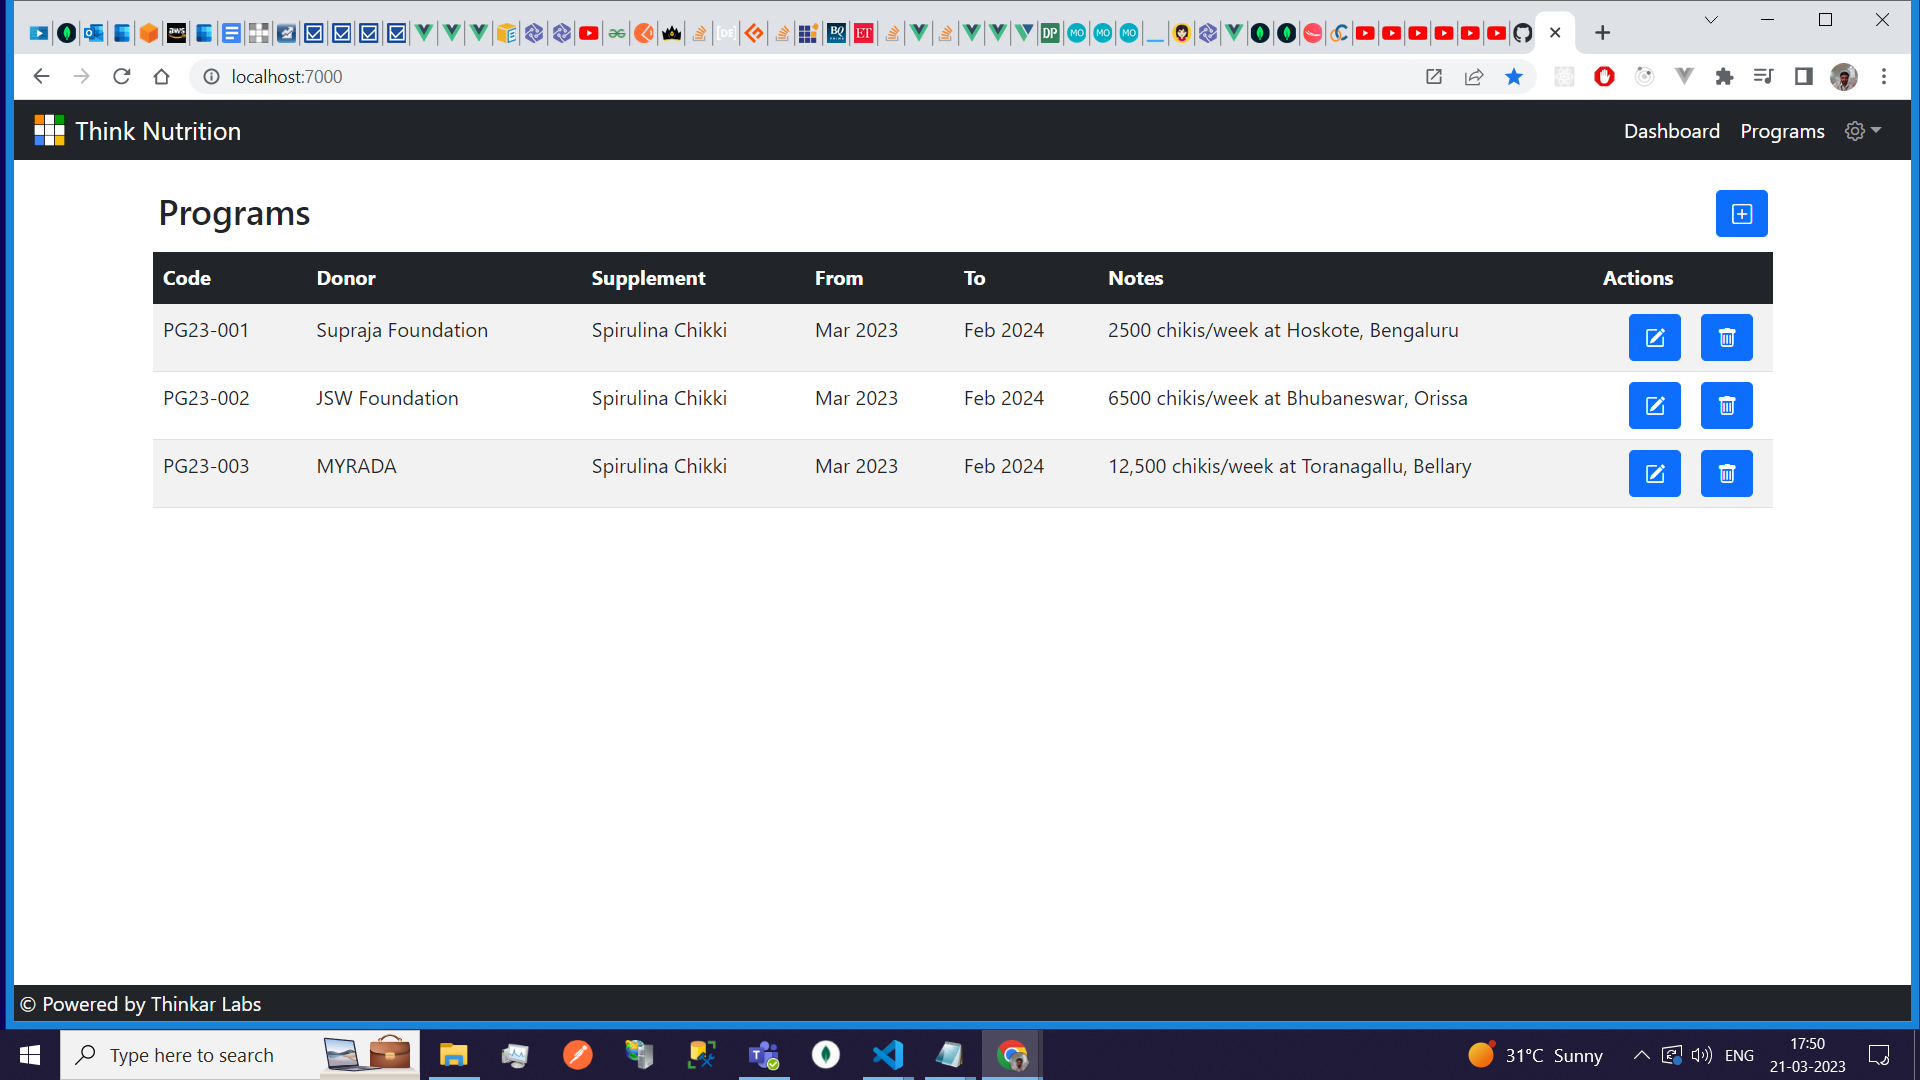Edit the PG23-001 Supraja Foundation program
The image size is (1920, 1080).
[1654, 338]
